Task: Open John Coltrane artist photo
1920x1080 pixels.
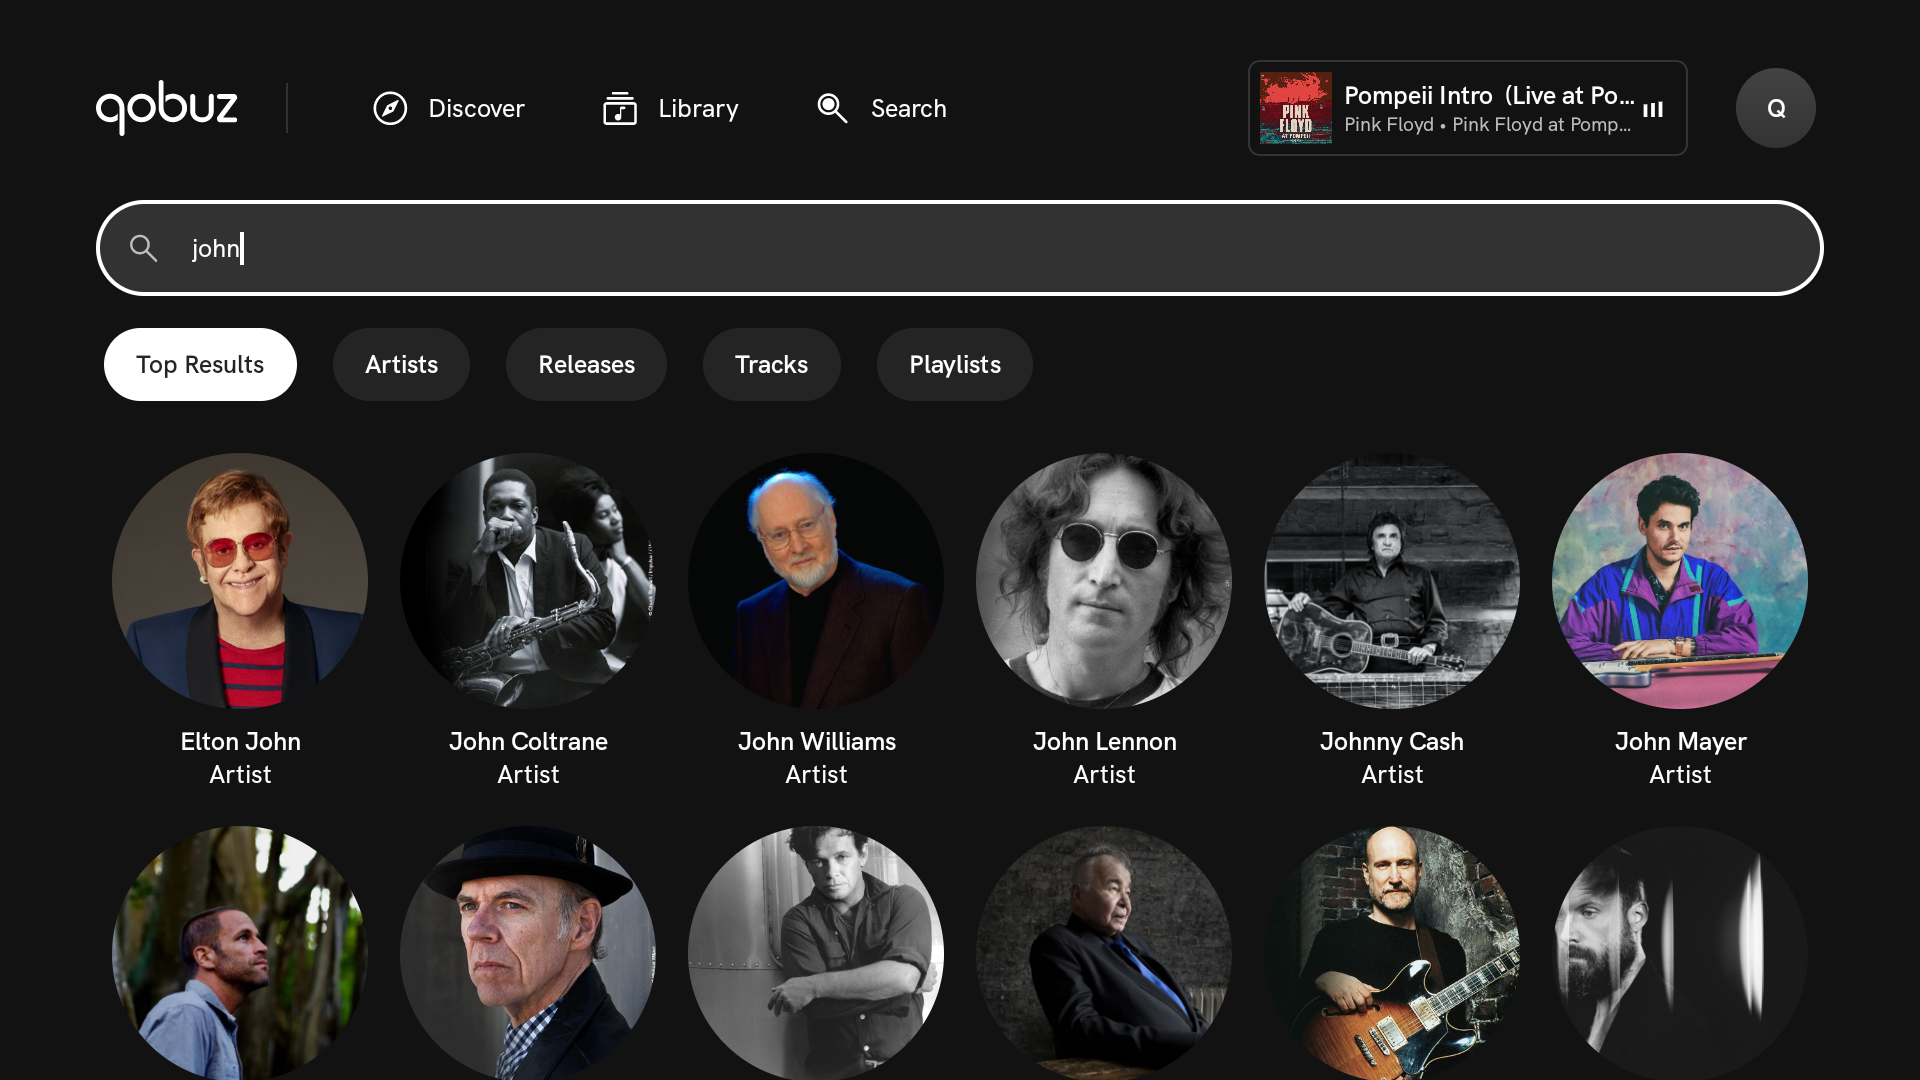Action: coord(528,581)
